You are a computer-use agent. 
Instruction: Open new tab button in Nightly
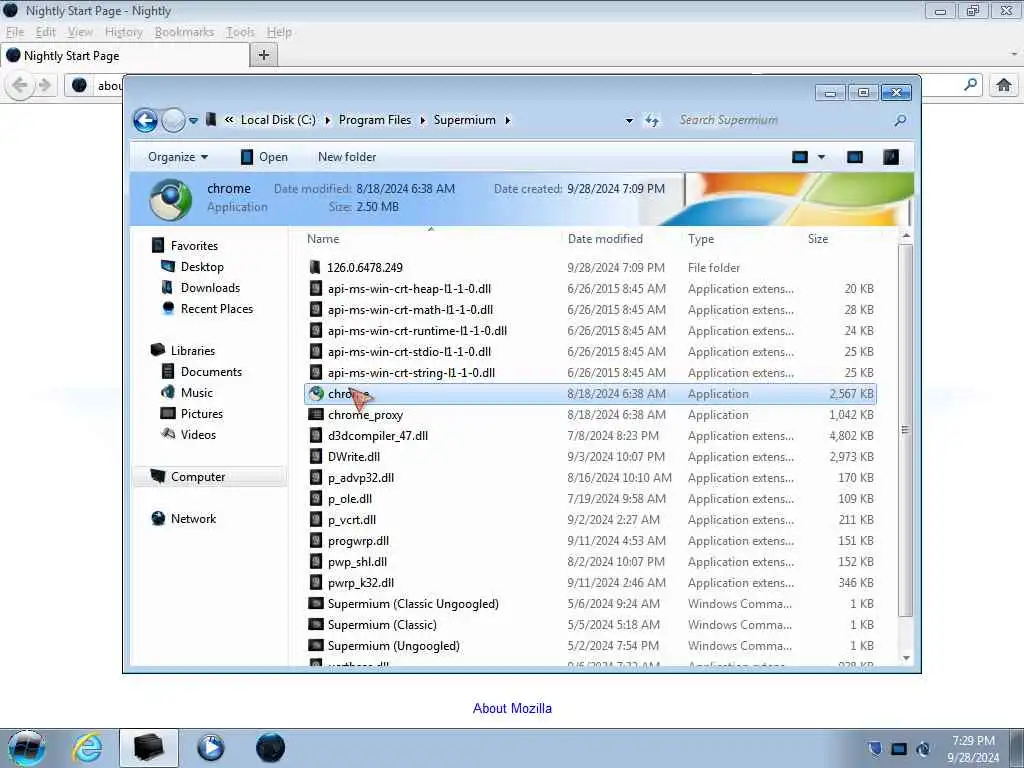264,56
